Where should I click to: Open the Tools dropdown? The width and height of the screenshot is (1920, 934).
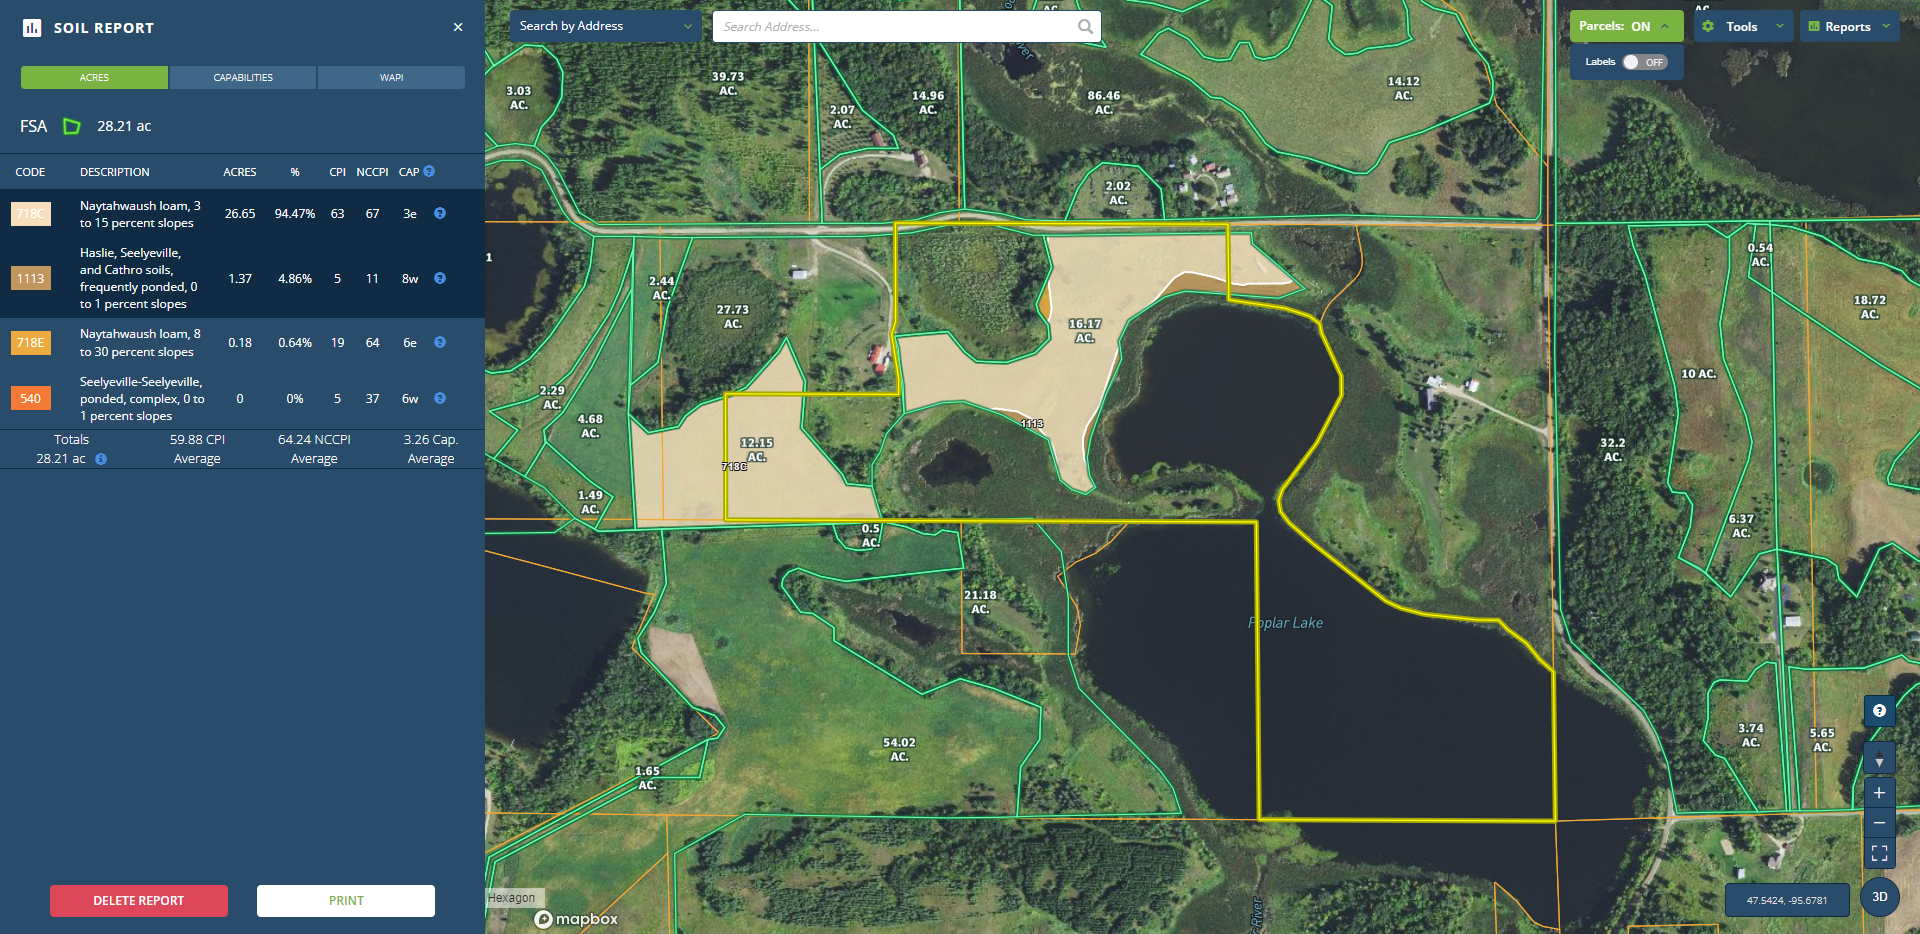pos(1743,27)
